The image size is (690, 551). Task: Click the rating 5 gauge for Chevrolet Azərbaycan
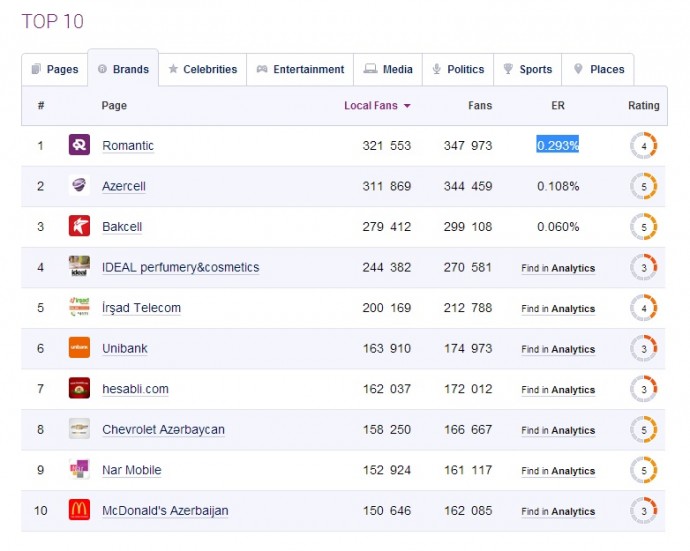(x=643, y=430)
